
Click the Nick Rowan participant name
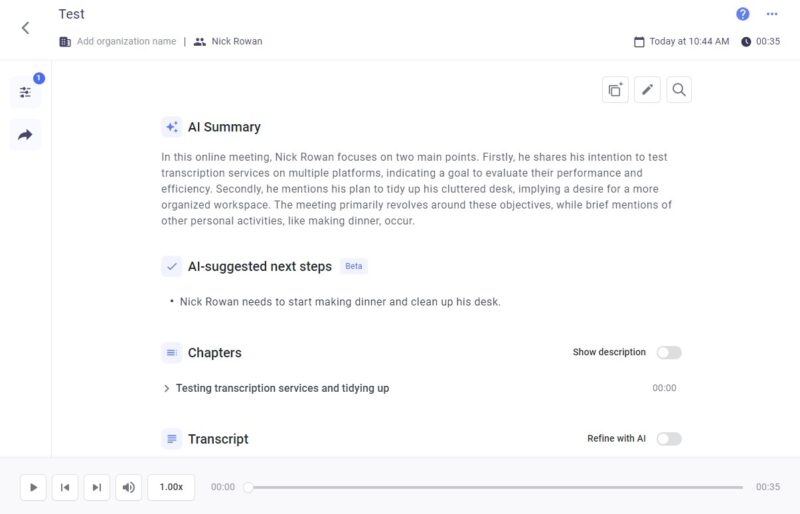point(237,42)
